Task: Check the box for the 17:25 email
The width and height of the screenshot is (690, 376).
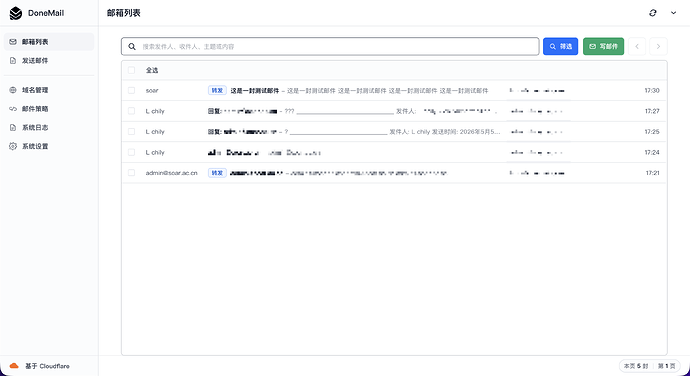Action: tap(131, 132)
